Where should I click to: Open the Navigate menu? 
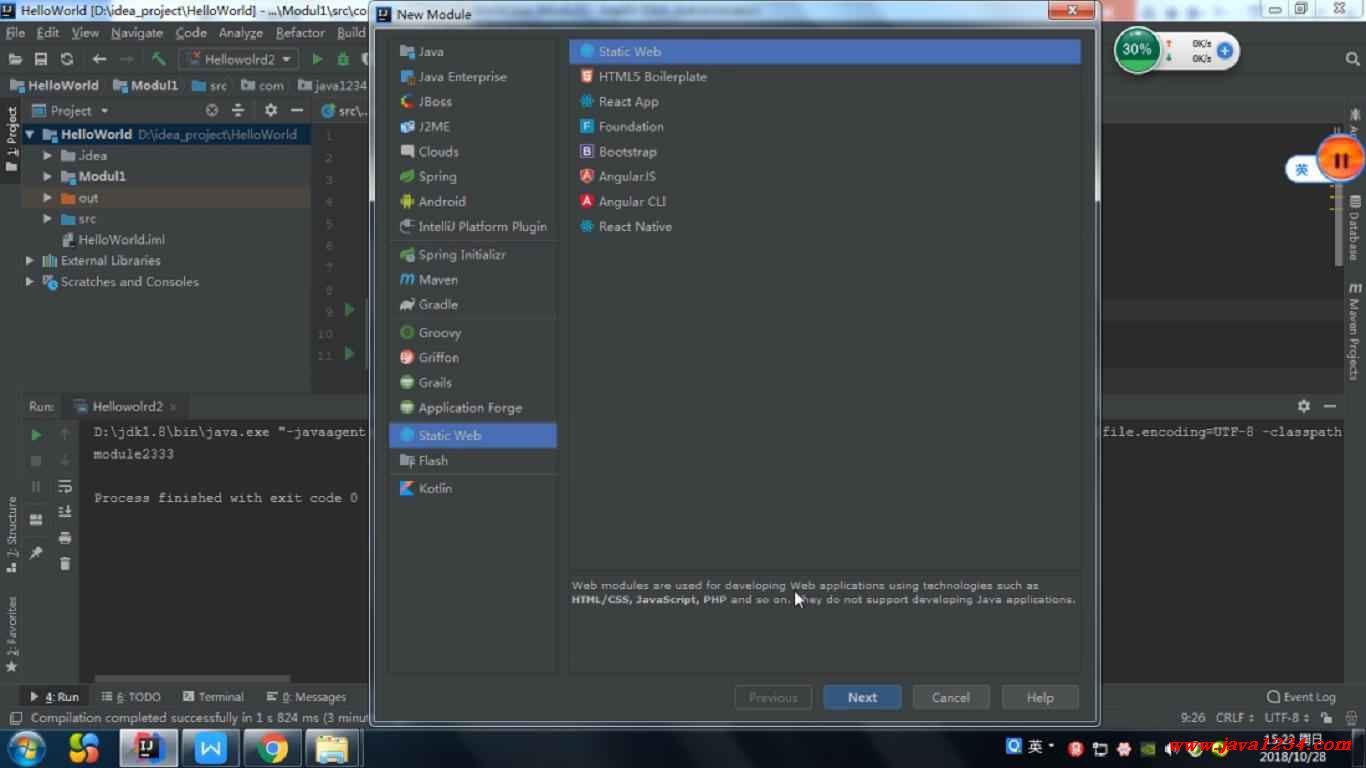(137, 33)
